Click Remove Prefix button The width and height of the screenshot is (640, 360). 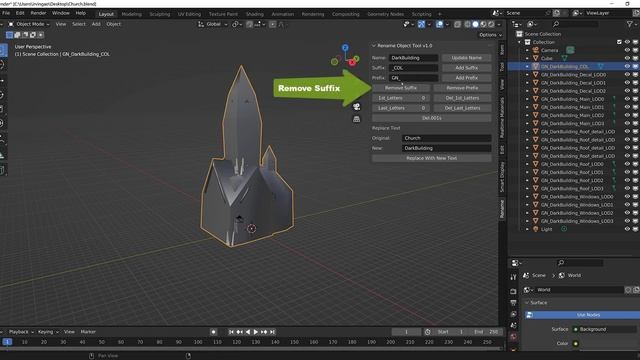pos(462,88)
